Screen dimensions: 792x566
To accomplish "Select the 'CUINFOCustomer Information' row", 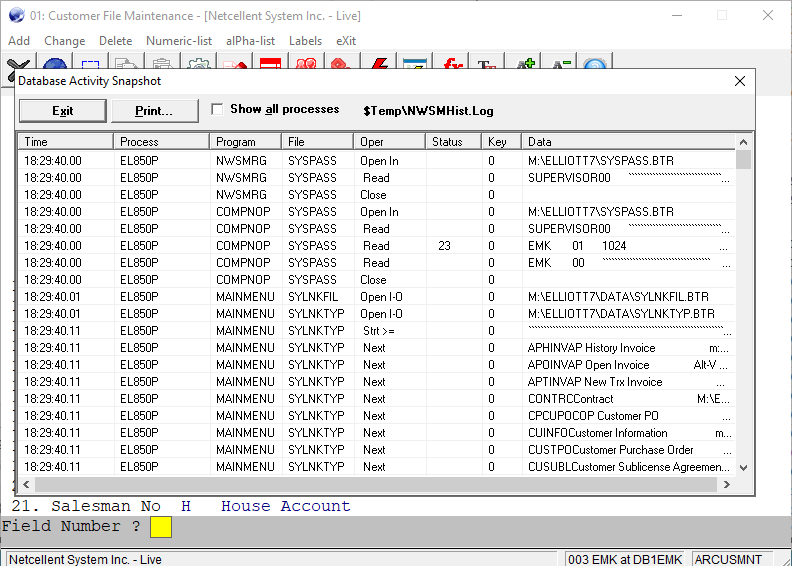I will pos(377,433).
